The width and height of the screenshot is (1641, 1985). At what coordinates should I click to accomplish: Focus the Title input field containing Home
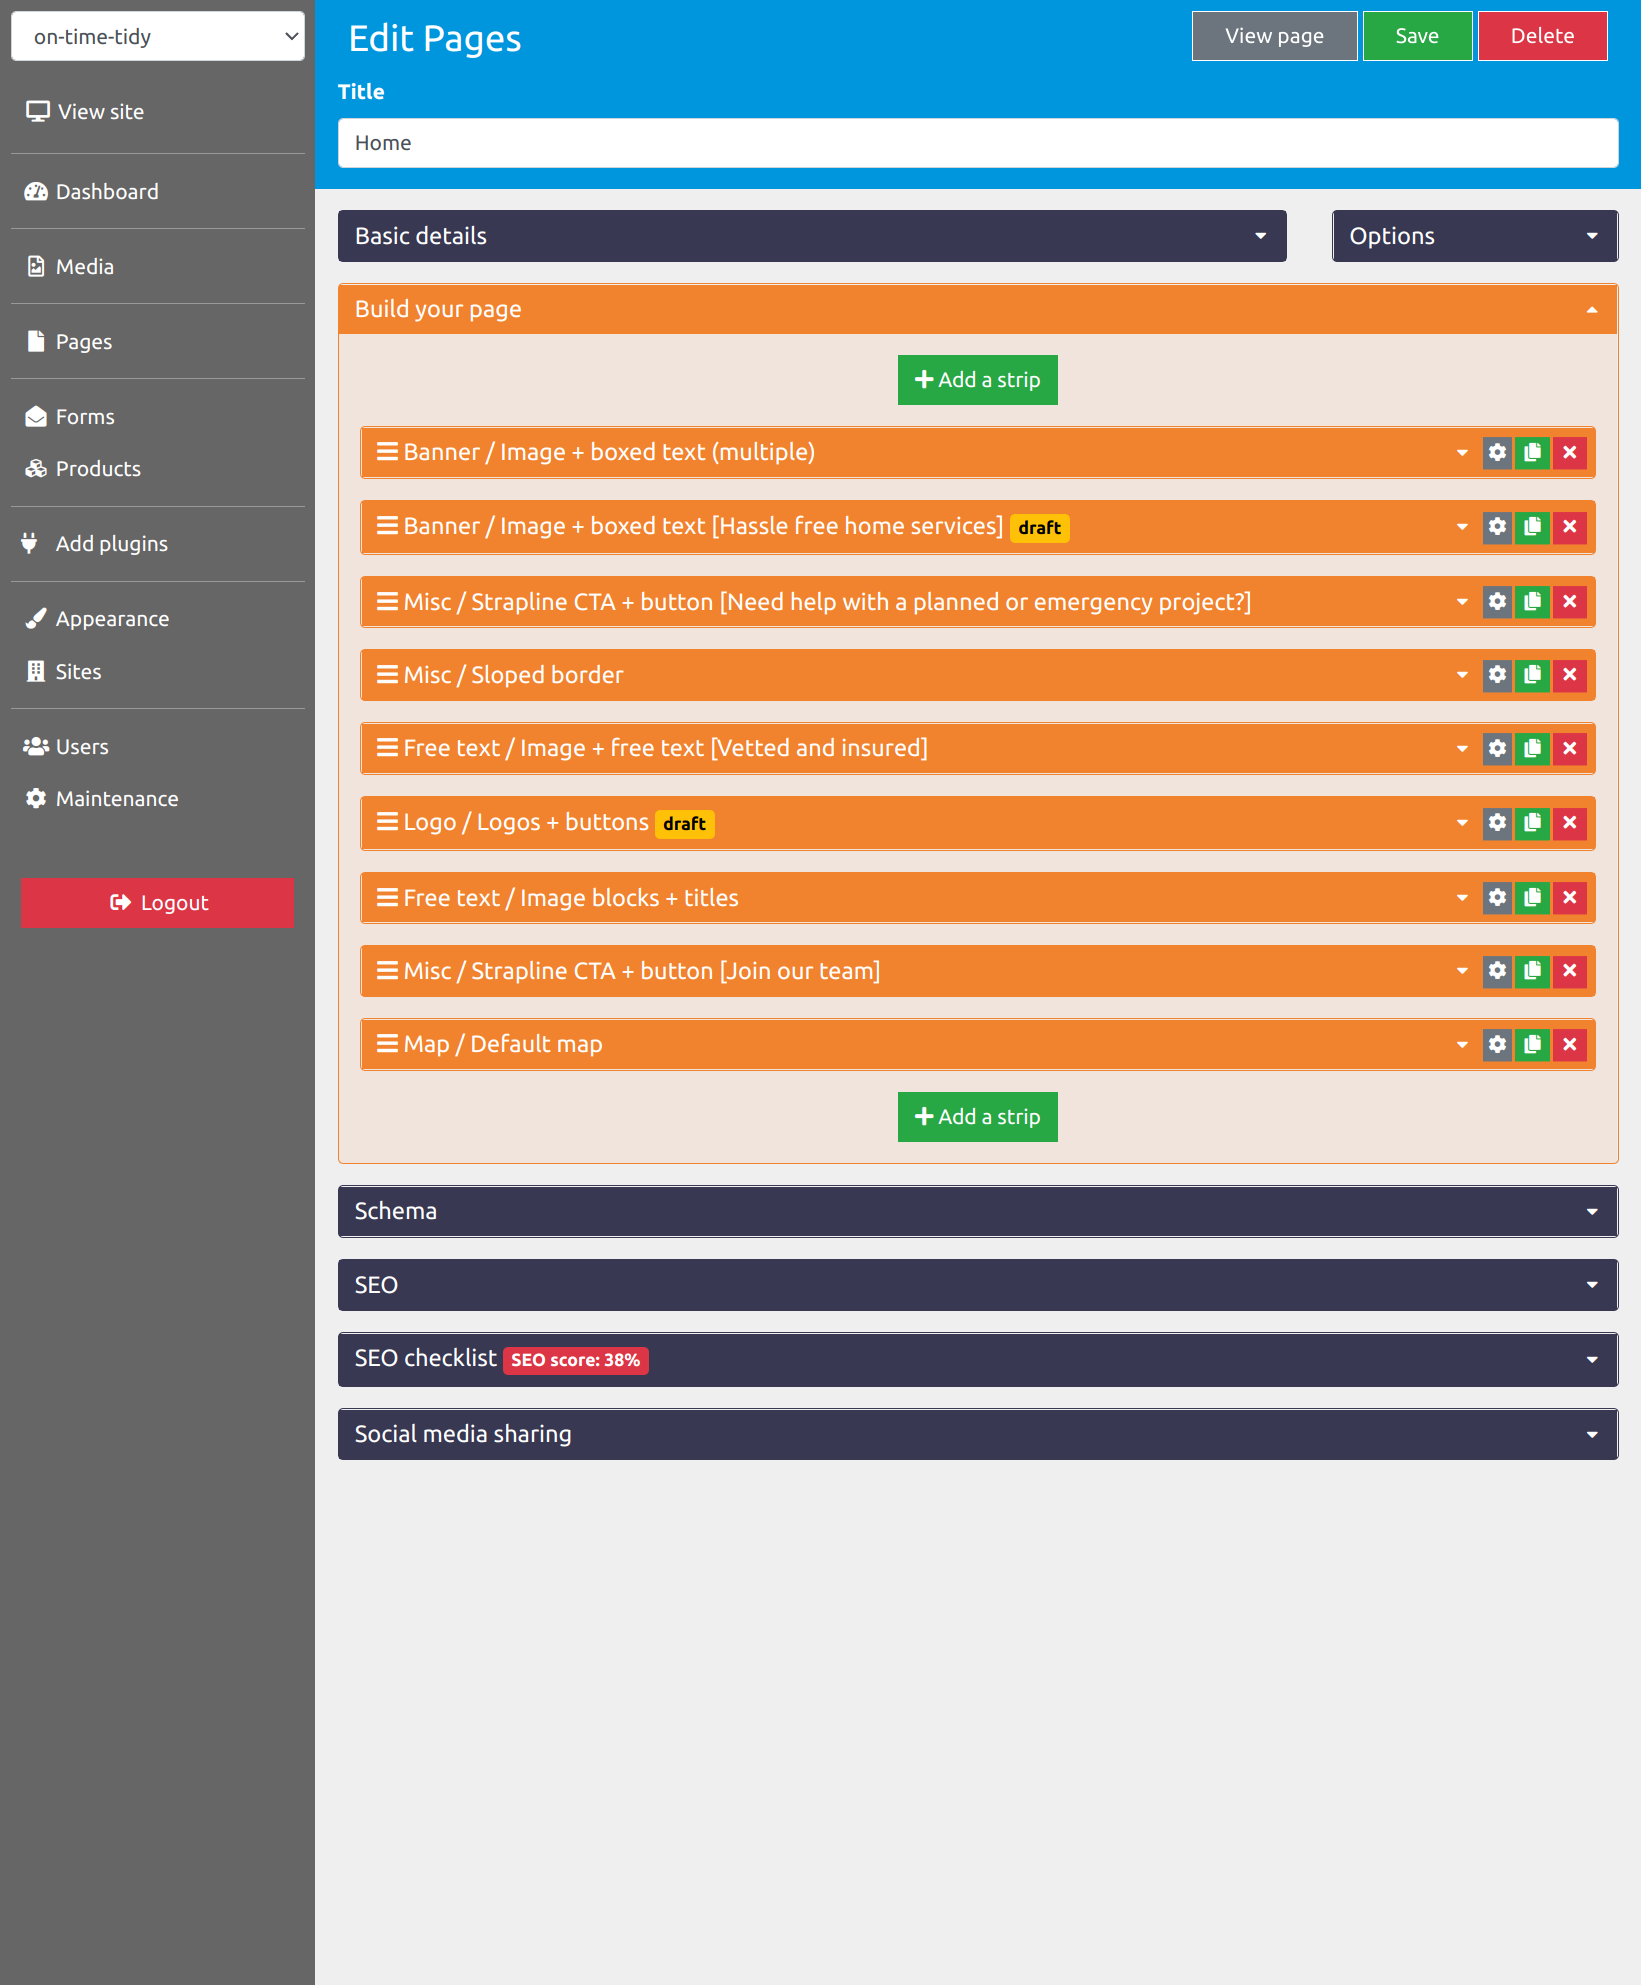978,143
